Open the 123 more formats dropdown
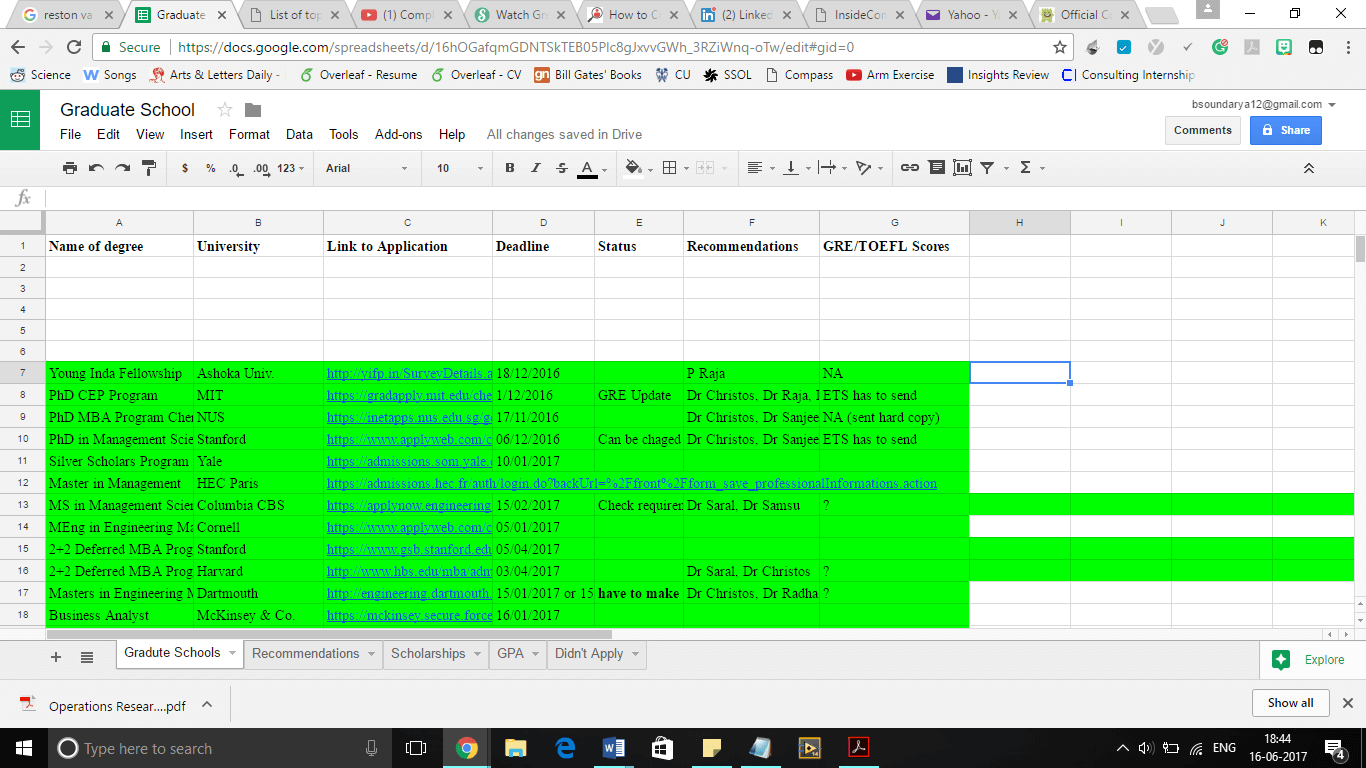The width and height of the screenshot is (1366, 768). point(291,168)
